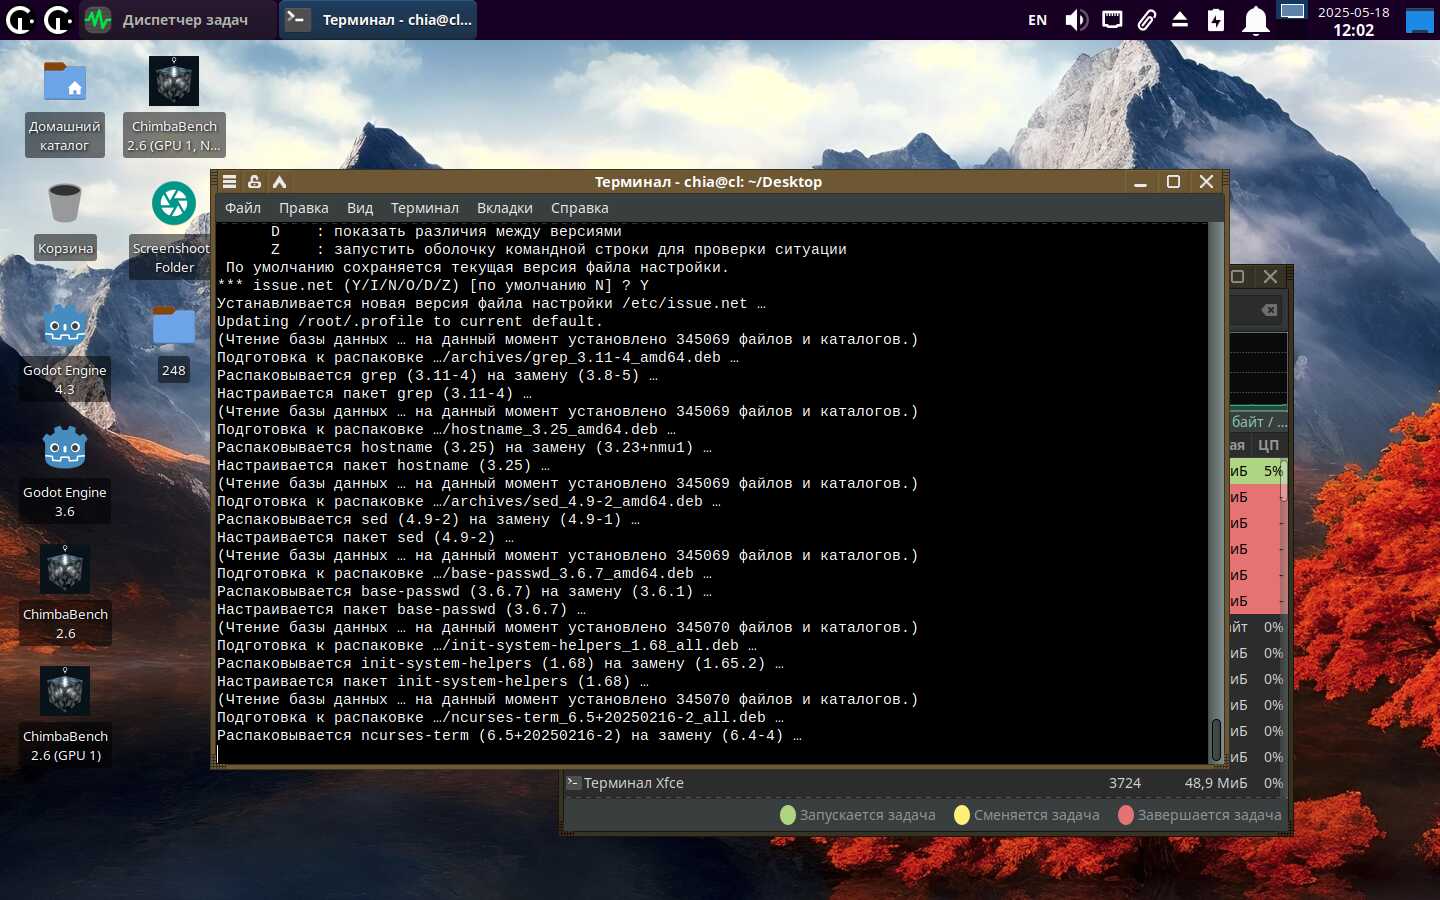This screenshot has width=1440, height=900.
Task: Open the volume speaker icon in panel
Action: tap(1076, 20)
